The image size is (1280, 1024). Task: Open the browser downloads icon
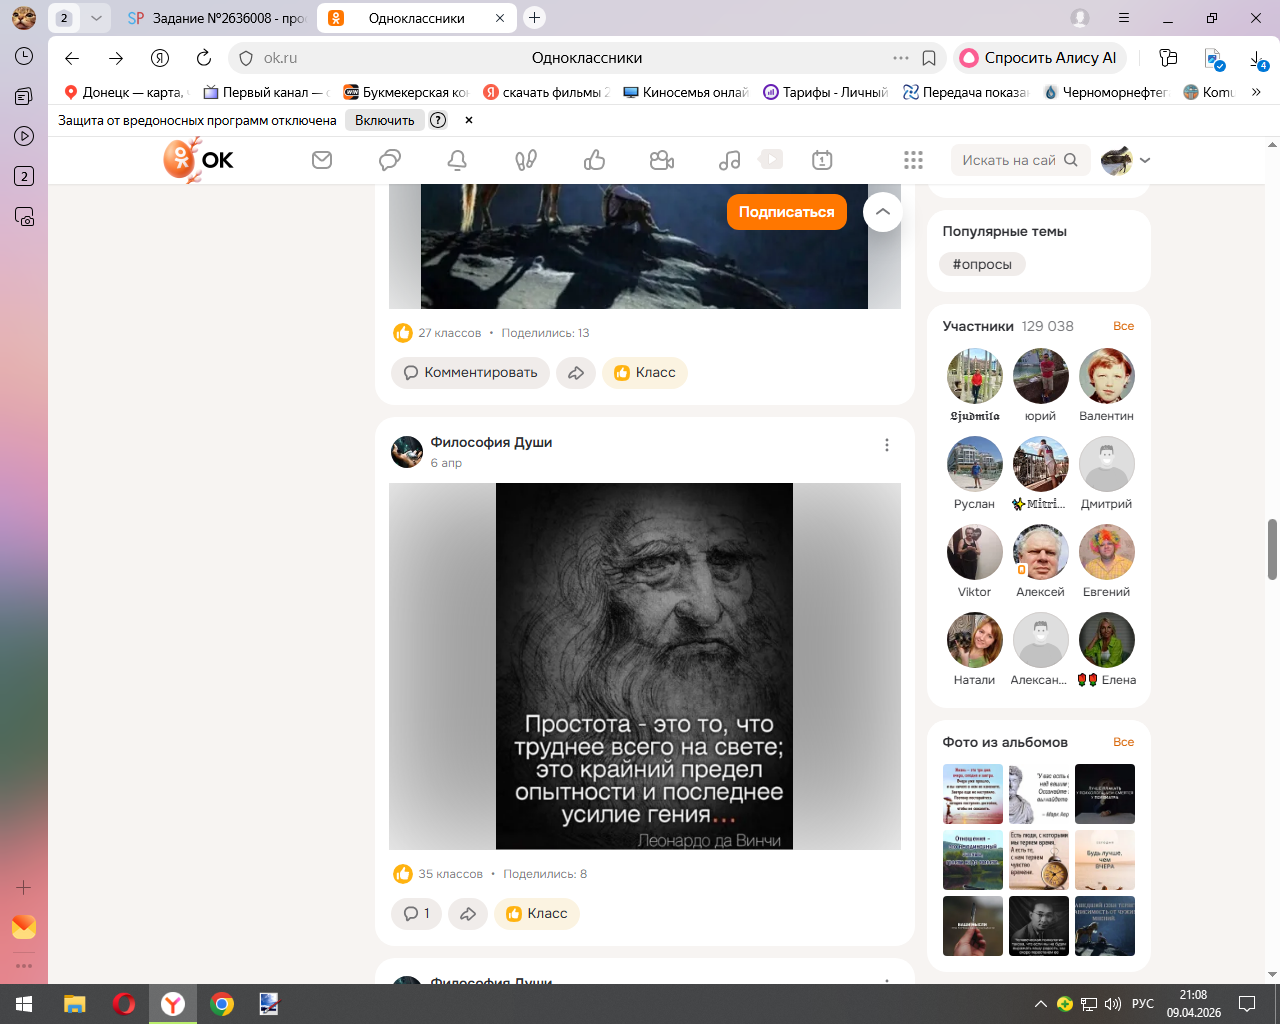coord(1258,59)
